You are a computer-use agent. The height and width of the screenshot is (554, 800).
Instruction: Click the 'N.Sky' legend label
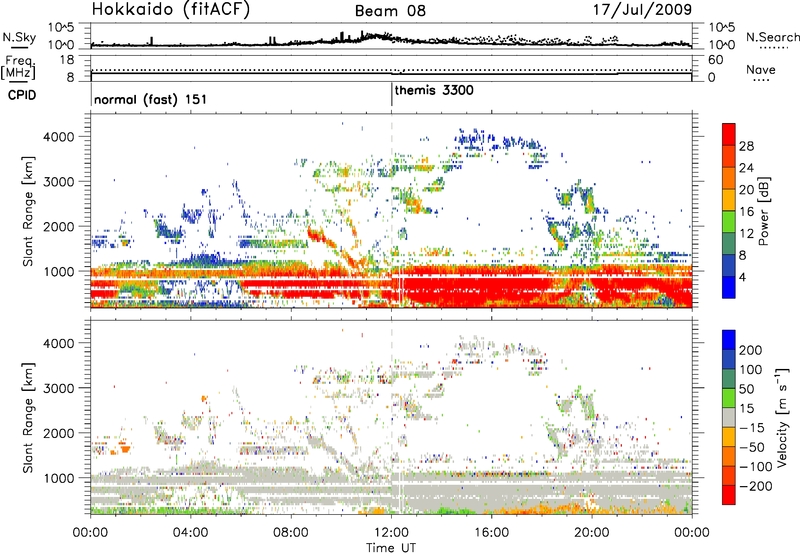[x=19, y=37]
